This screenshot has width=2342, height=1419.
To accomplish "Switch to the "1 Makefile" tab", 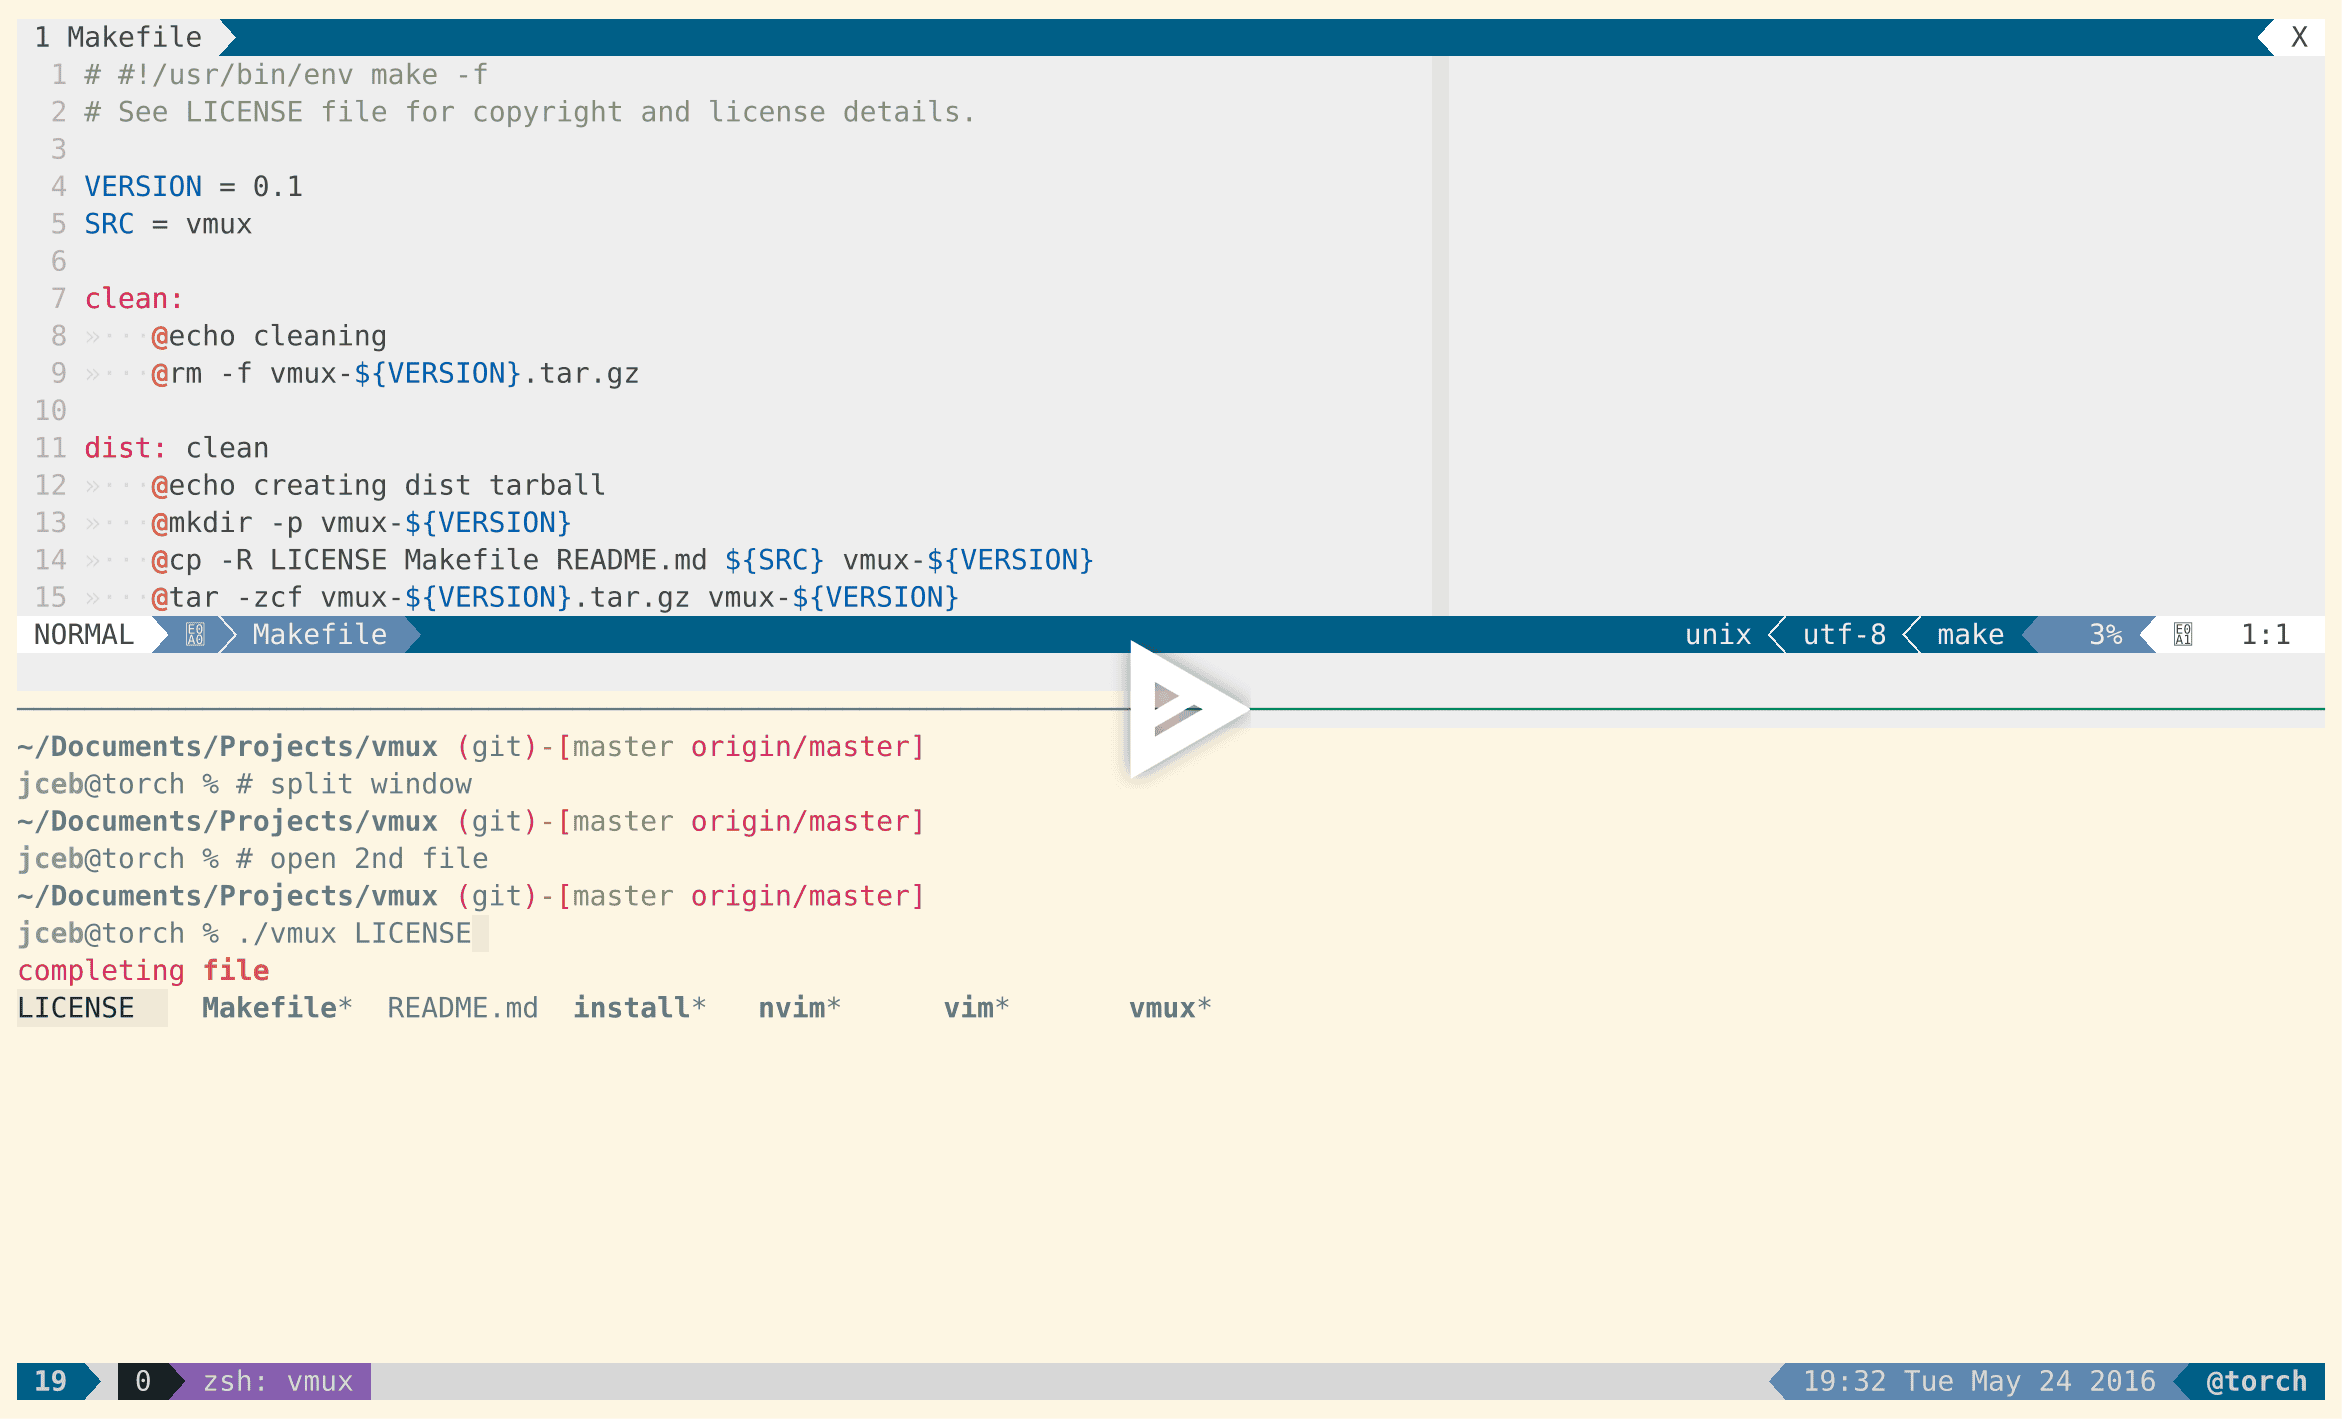I will coord(120,36).
